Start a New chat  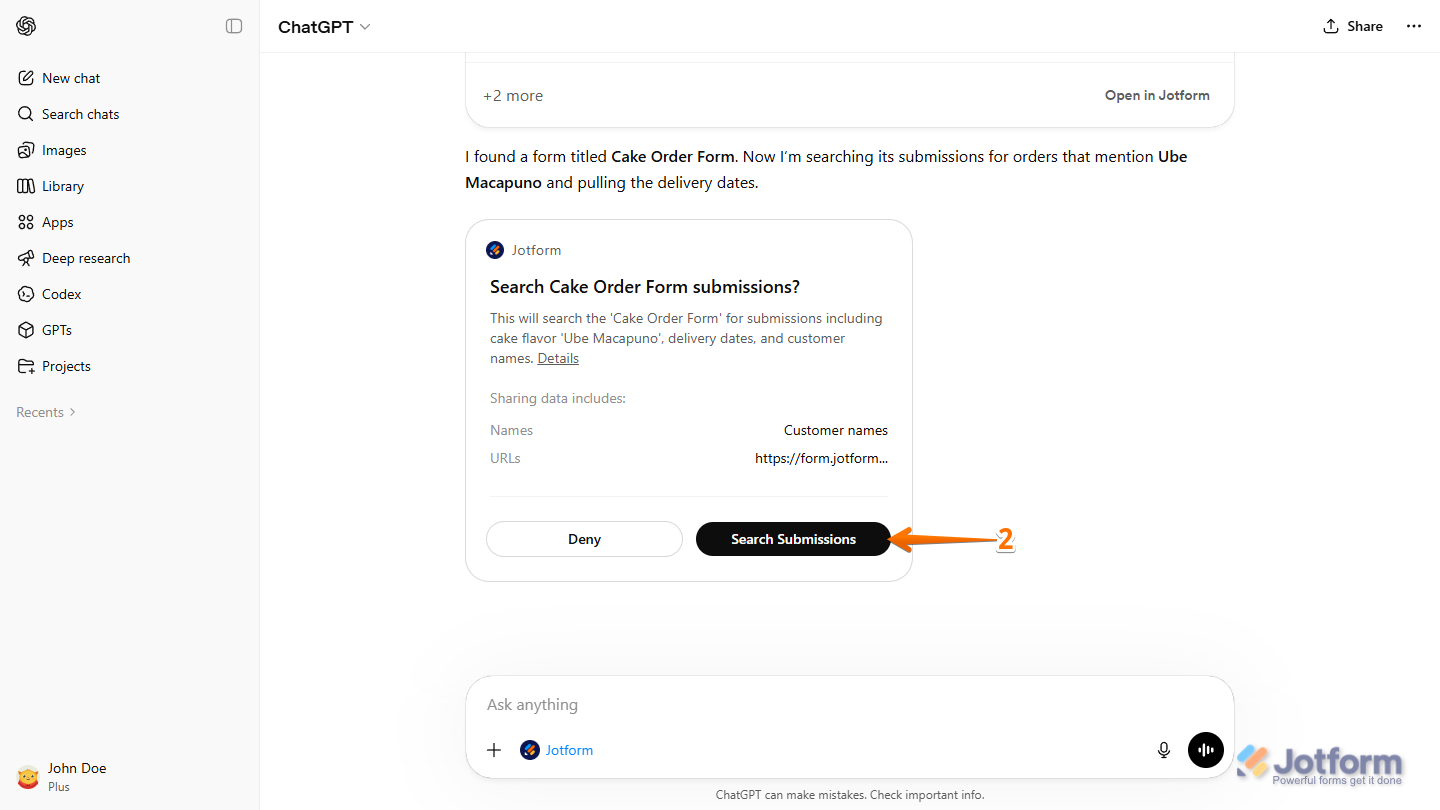coord(70,77)
